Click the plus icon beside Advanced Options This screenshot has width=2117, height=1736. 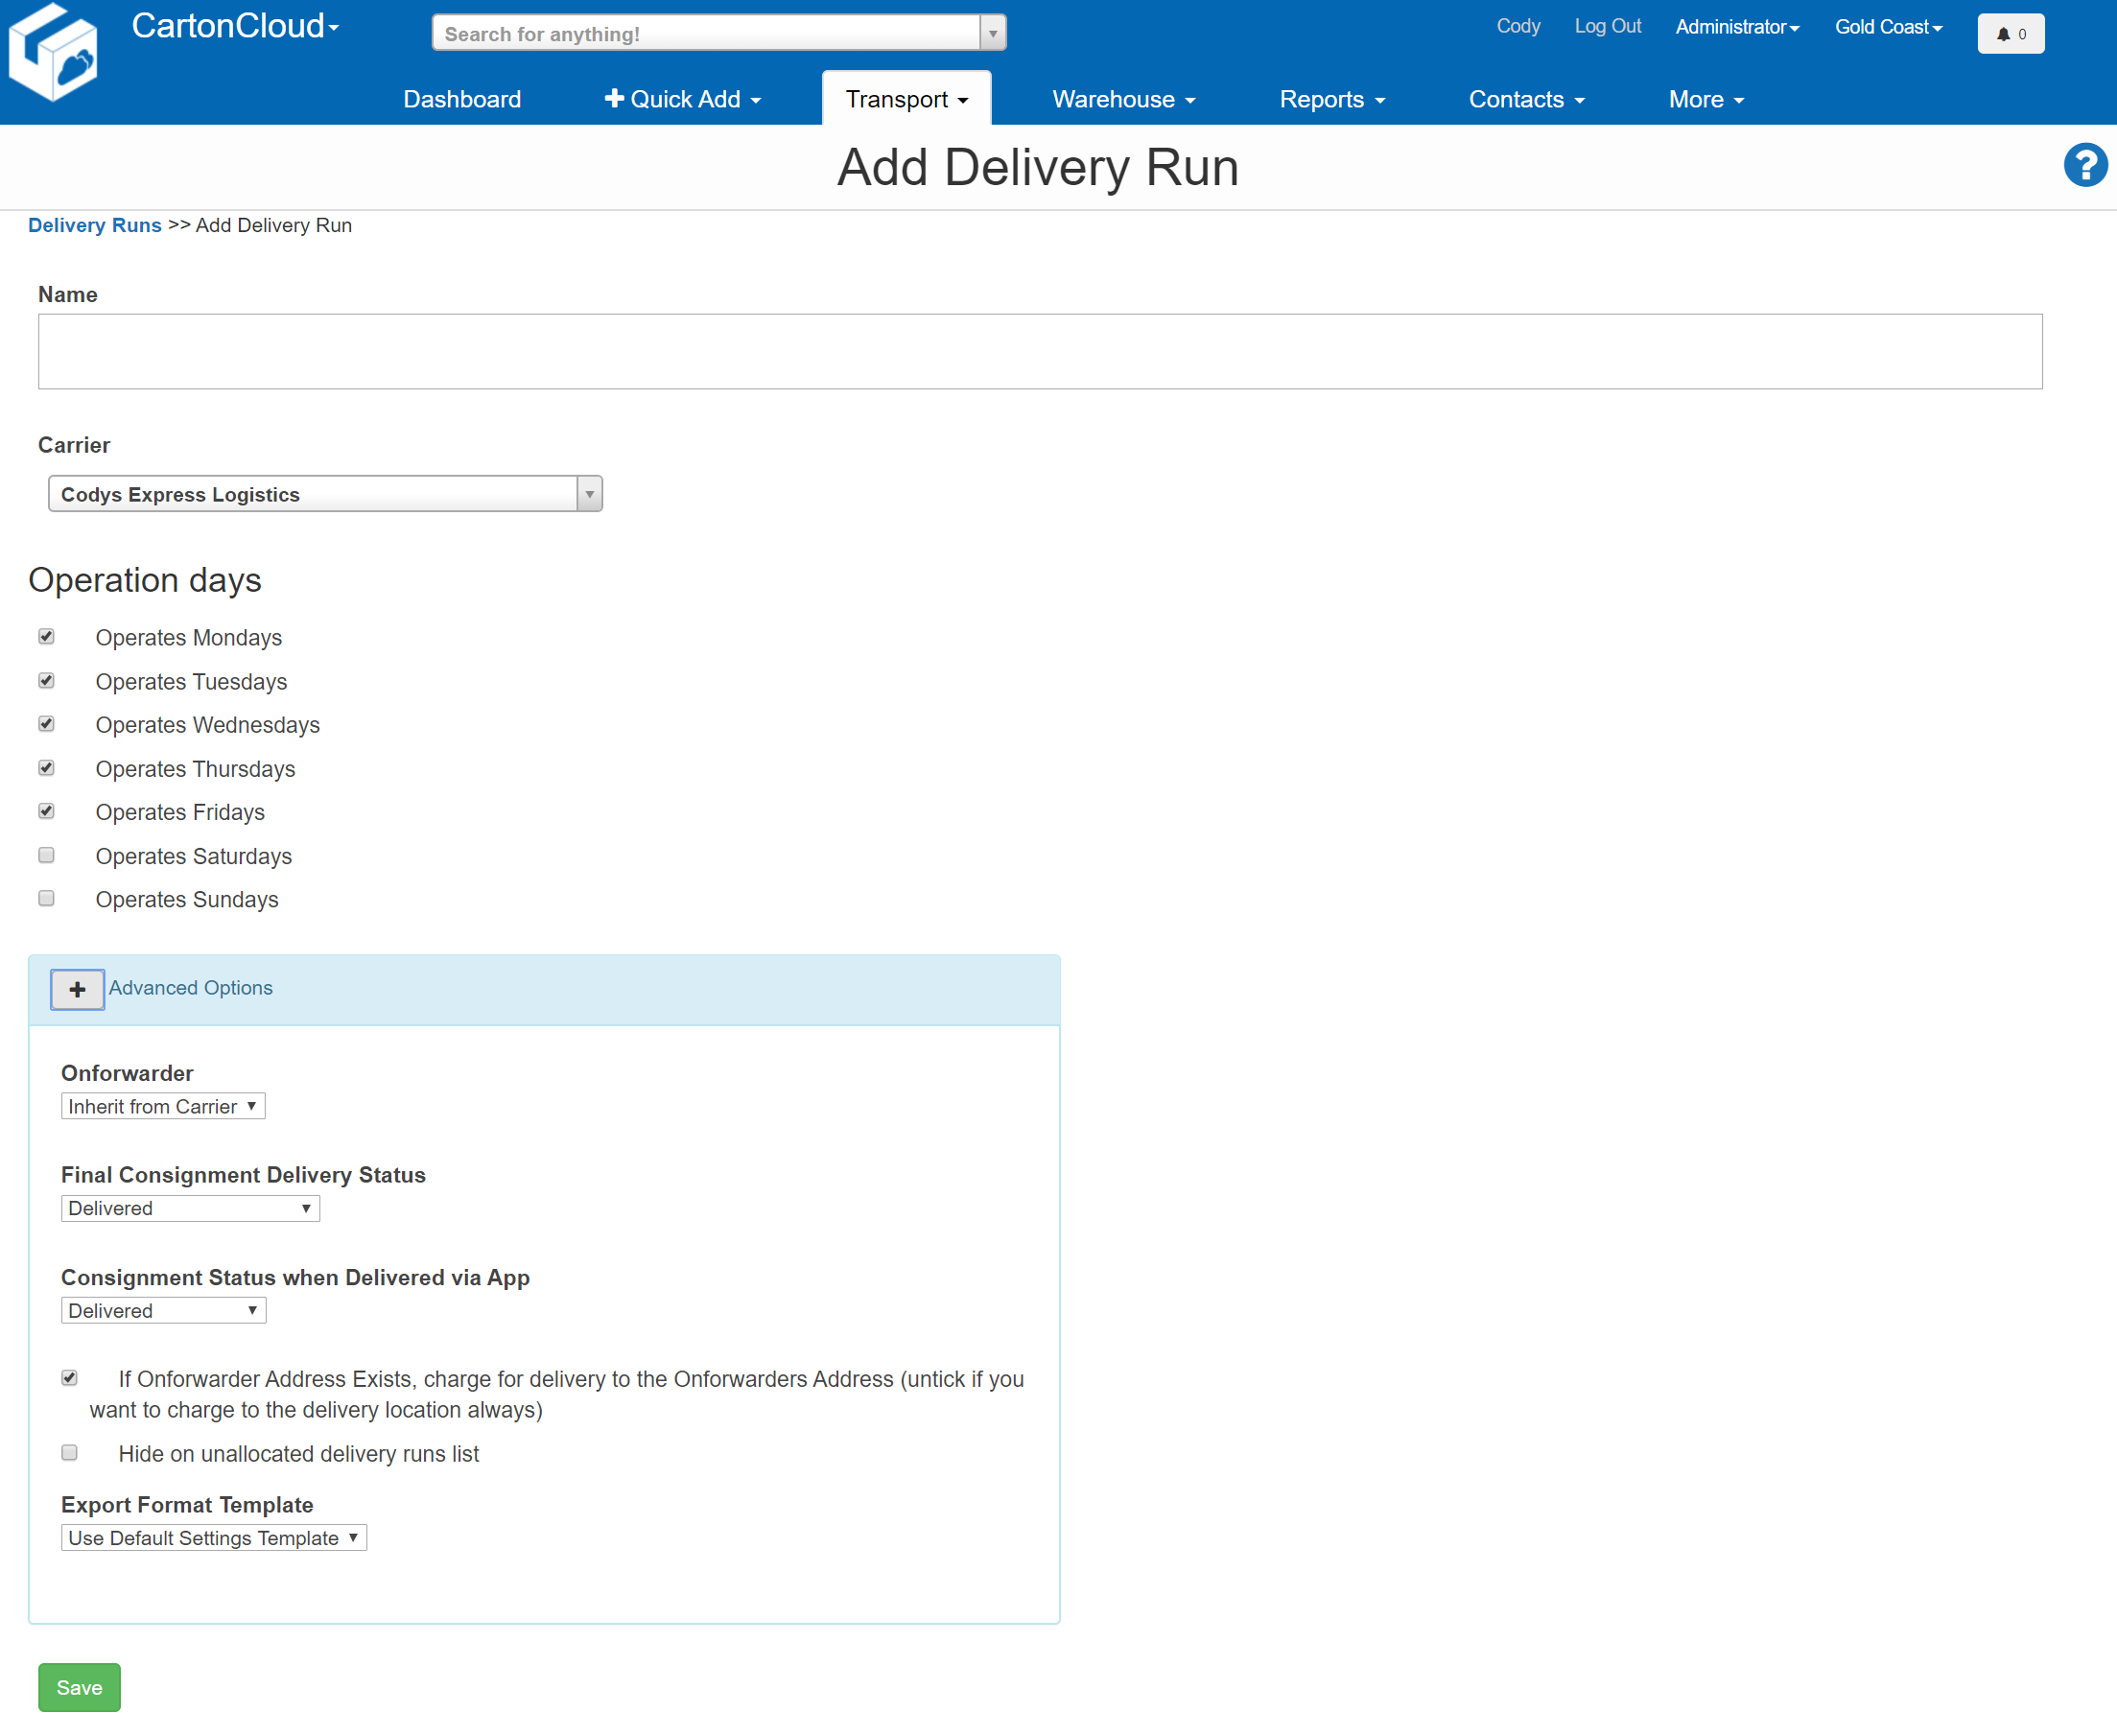pos(77,989)
